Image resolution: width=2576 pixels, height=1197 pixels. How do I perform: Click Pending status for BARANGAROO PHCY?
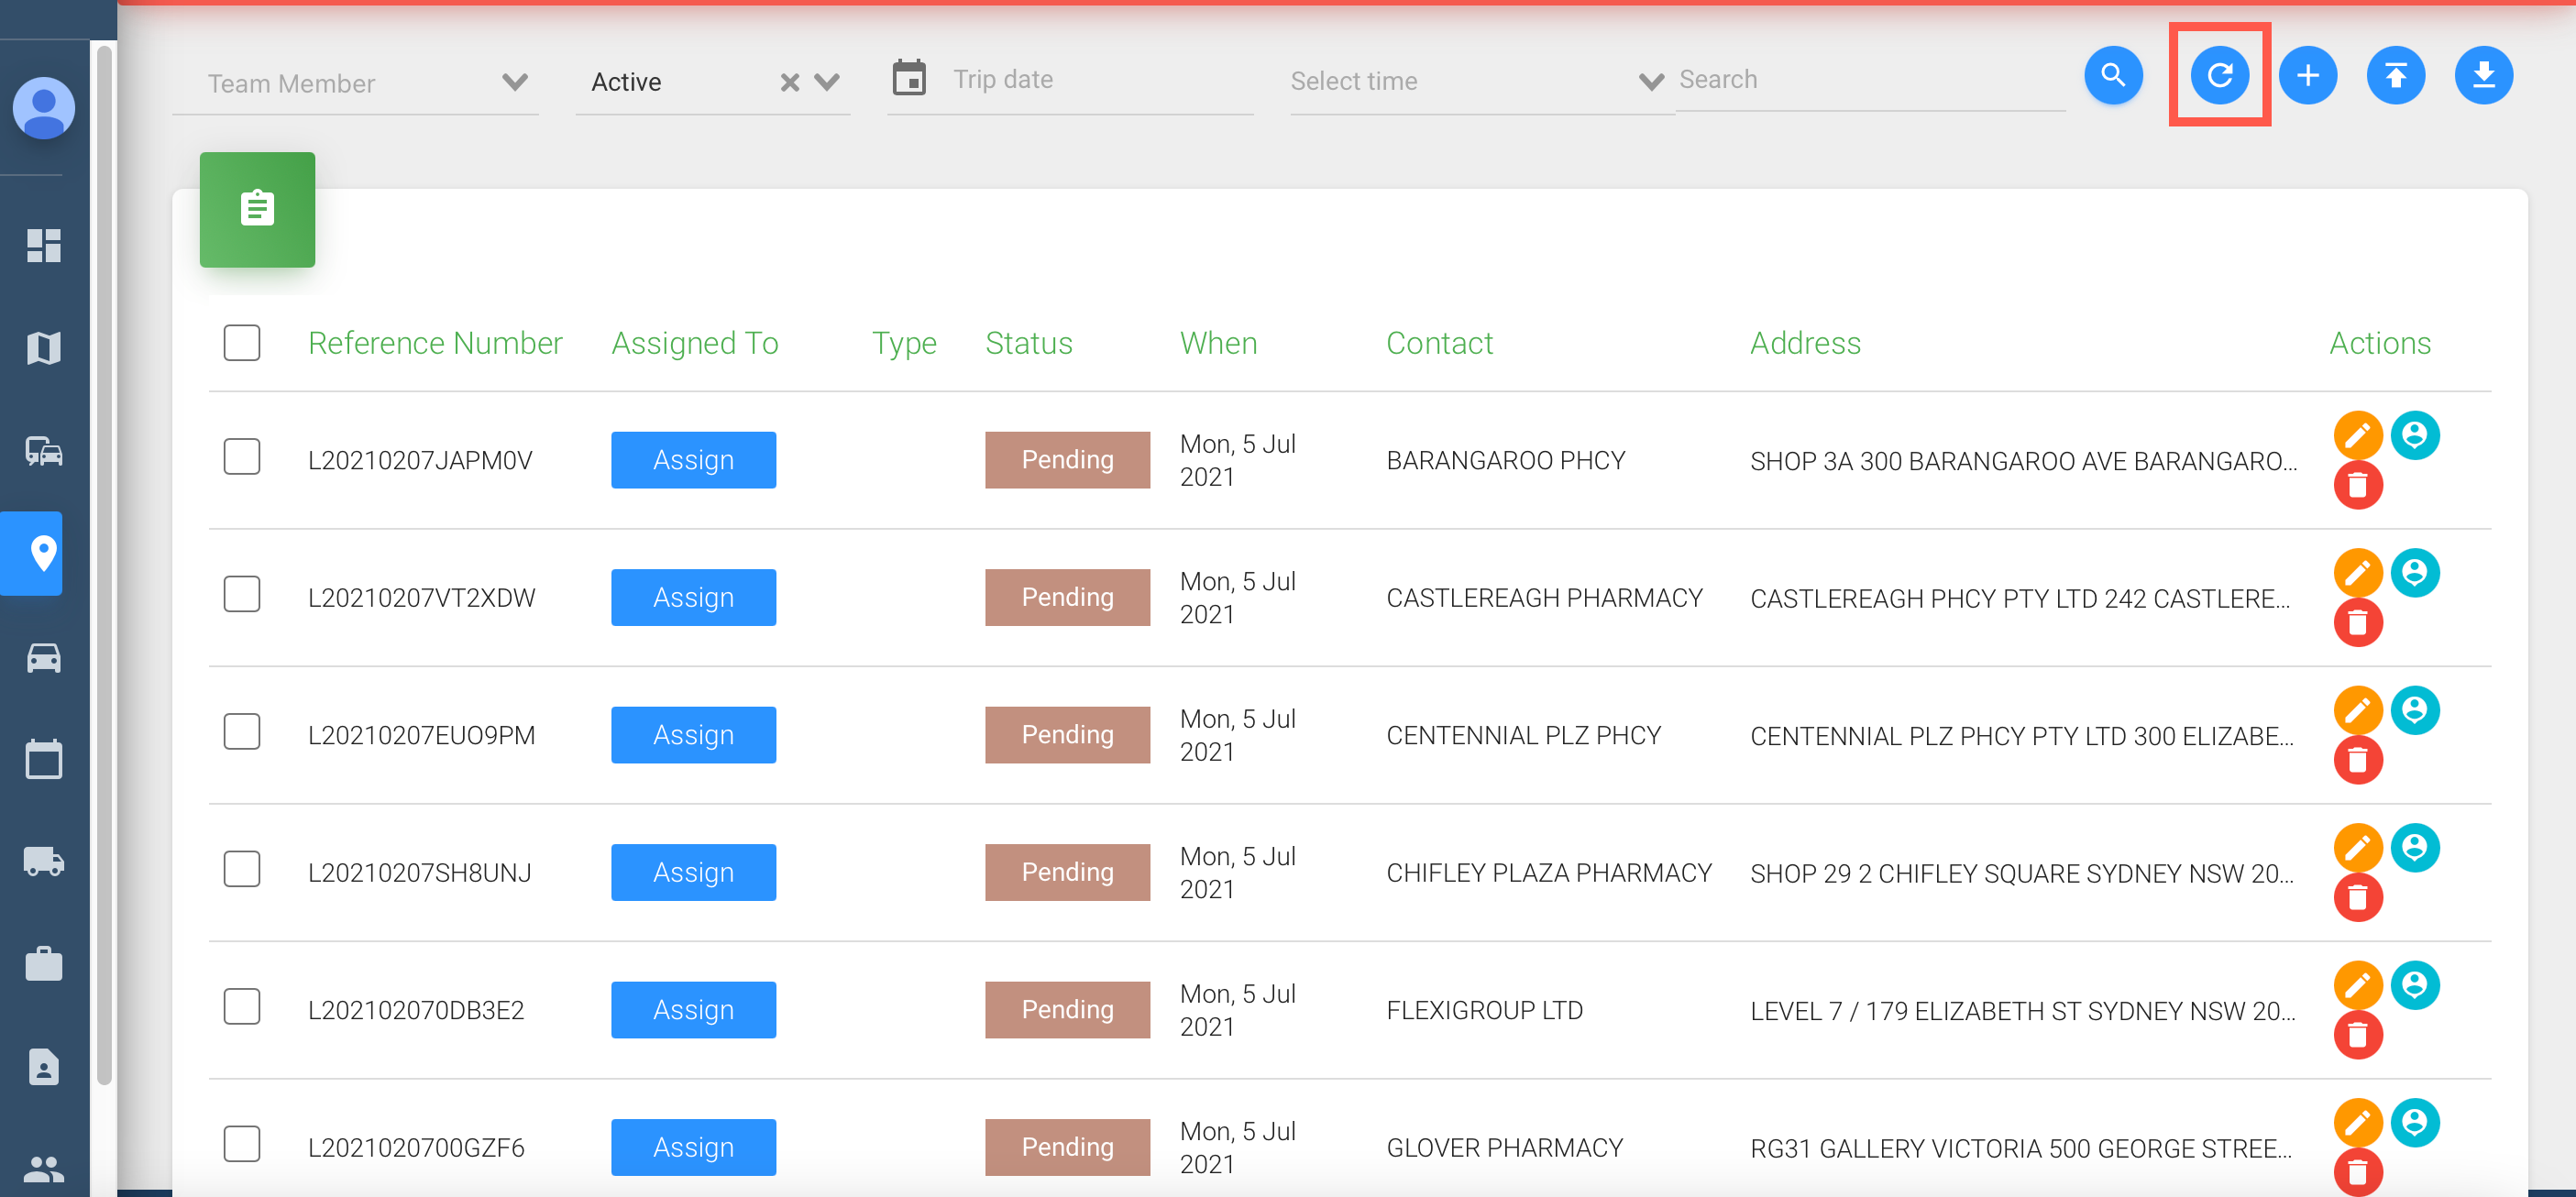coord(1067,460)
